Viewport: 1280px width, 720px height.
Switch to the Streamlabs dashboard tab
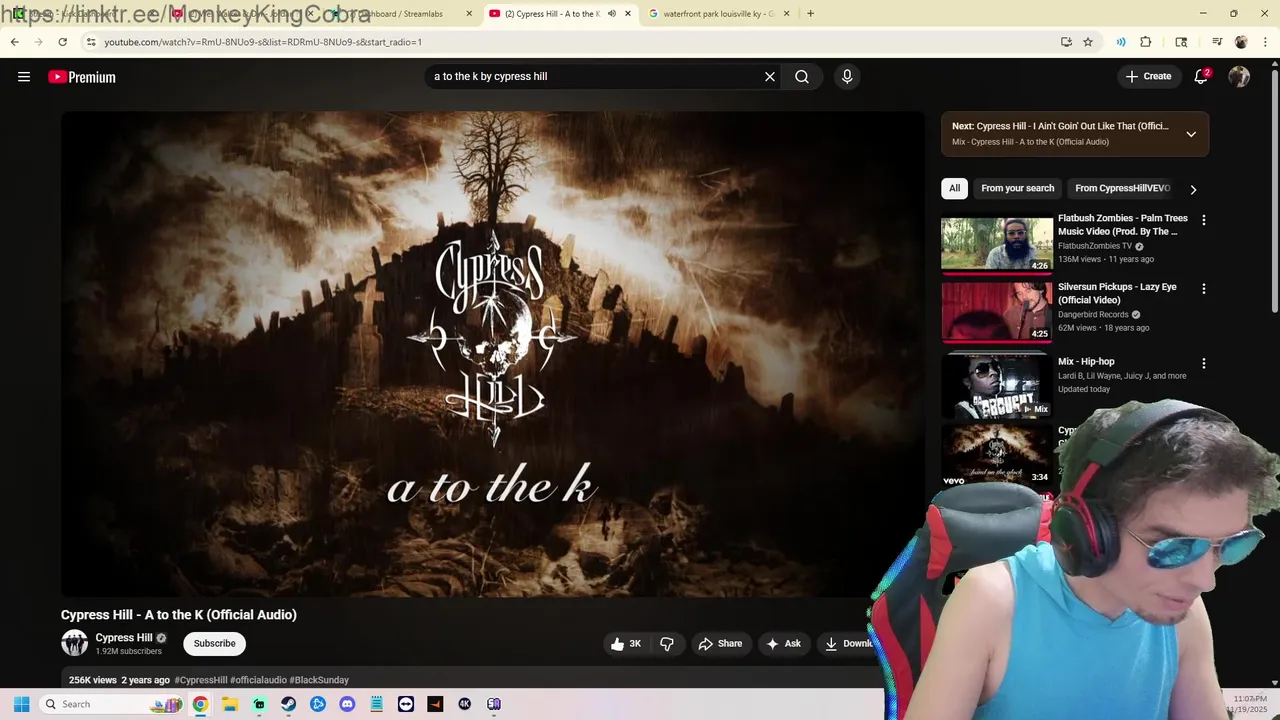400,14
